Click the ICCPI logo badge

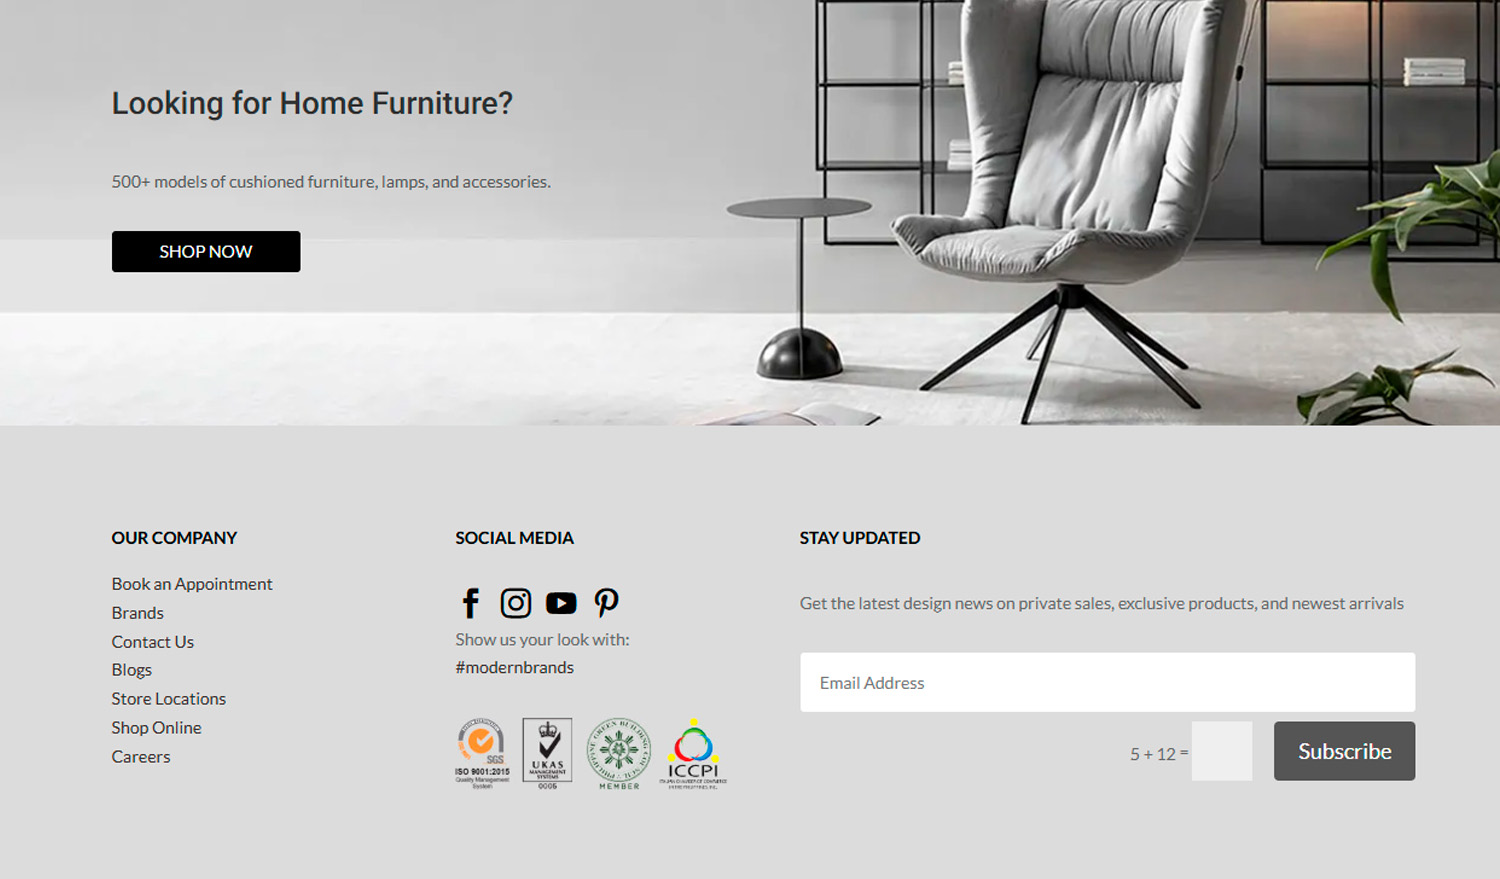693,754
